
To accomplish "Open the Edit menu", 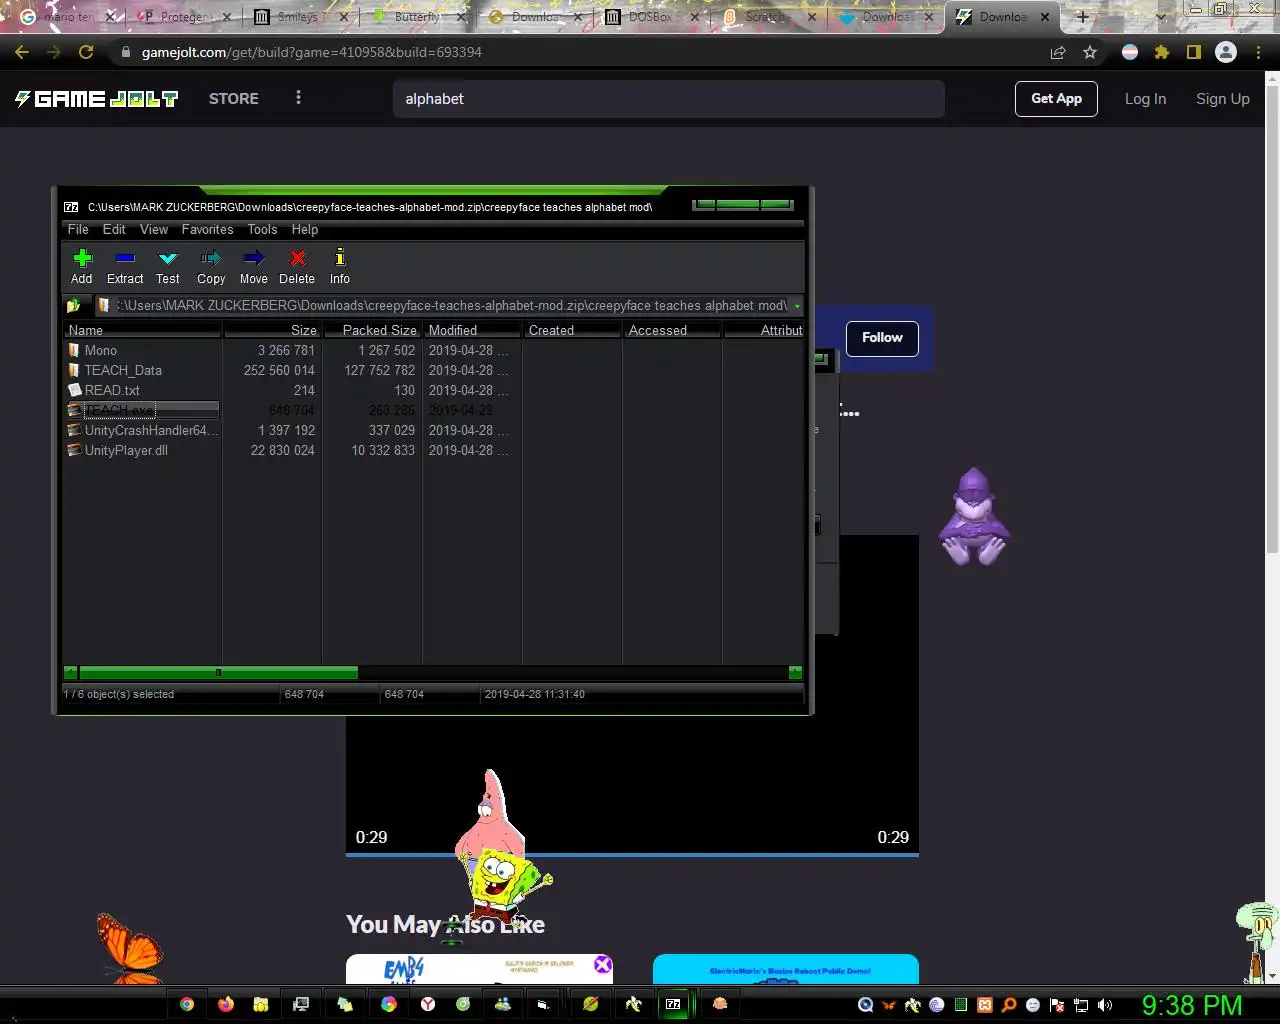I will point(114,229).
